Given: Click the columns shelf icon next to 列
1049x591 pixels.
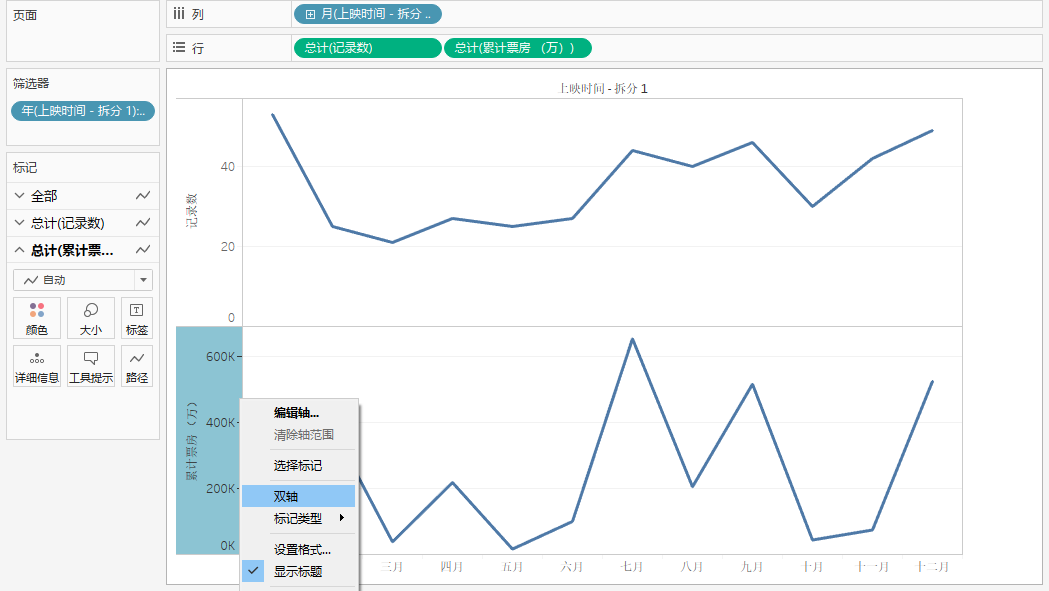Looking at the screenshot, I should (179, 13).
